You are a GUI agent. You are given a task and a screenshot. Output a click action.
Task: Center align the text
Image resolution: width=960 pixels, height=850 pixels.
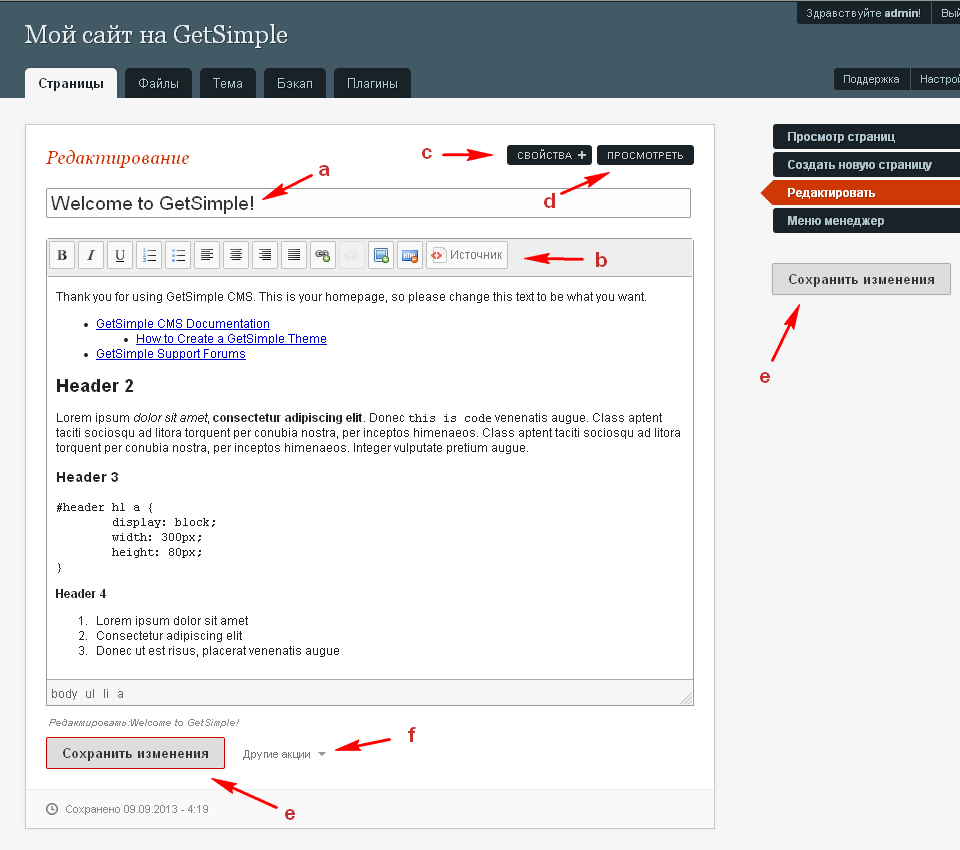pos(236,256)
